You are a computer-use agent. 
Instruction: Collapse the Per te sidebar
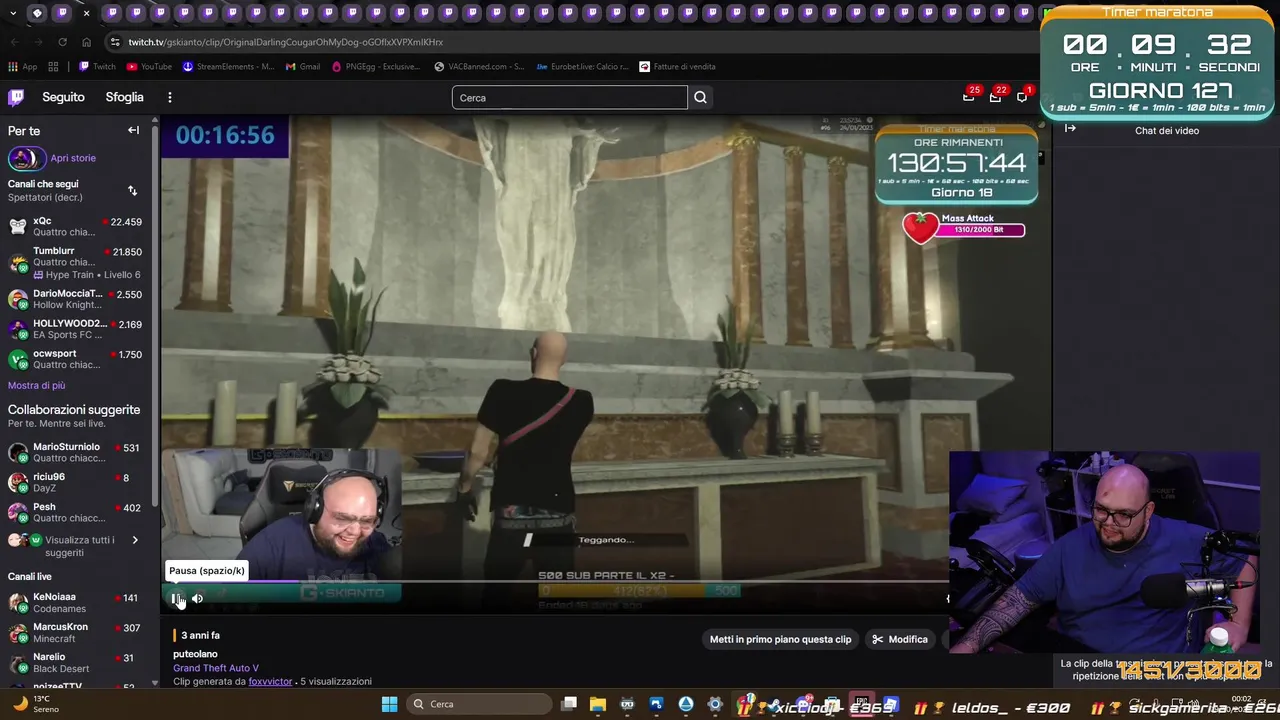pyautogui.click(x=133, y=130)
